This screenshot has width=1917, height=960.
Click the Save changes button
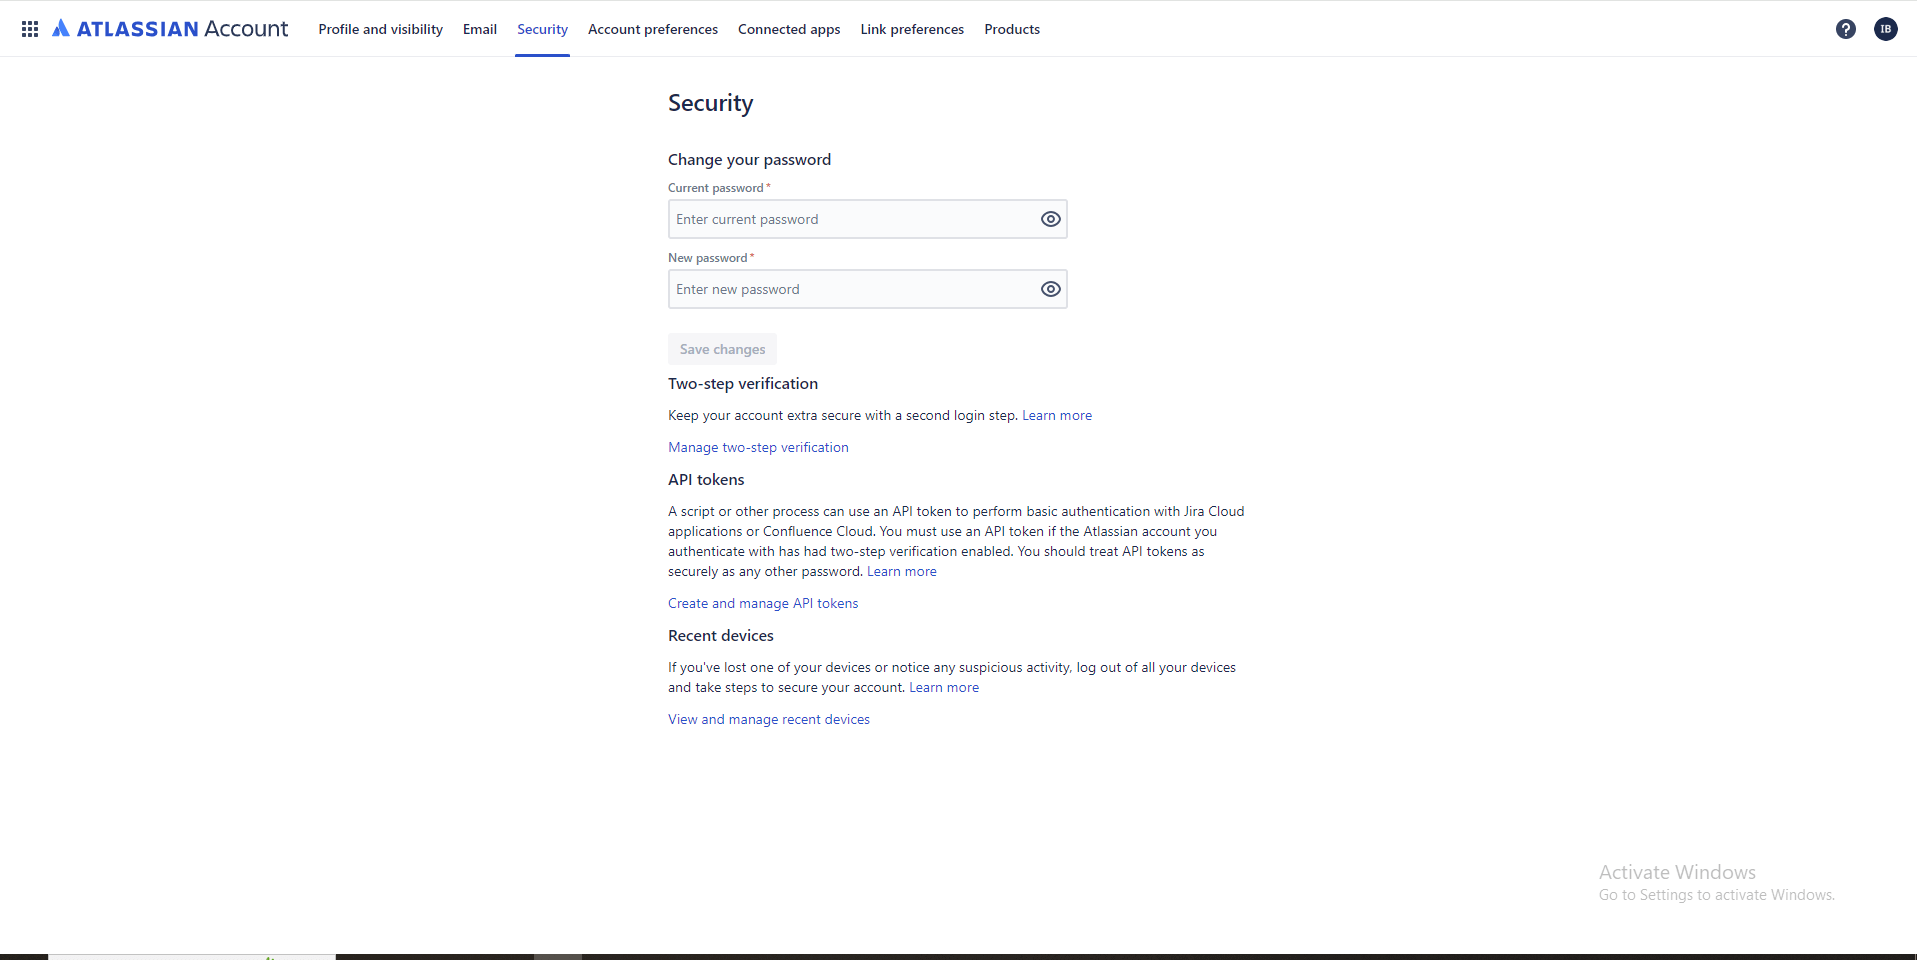click(x=722, y=349)
